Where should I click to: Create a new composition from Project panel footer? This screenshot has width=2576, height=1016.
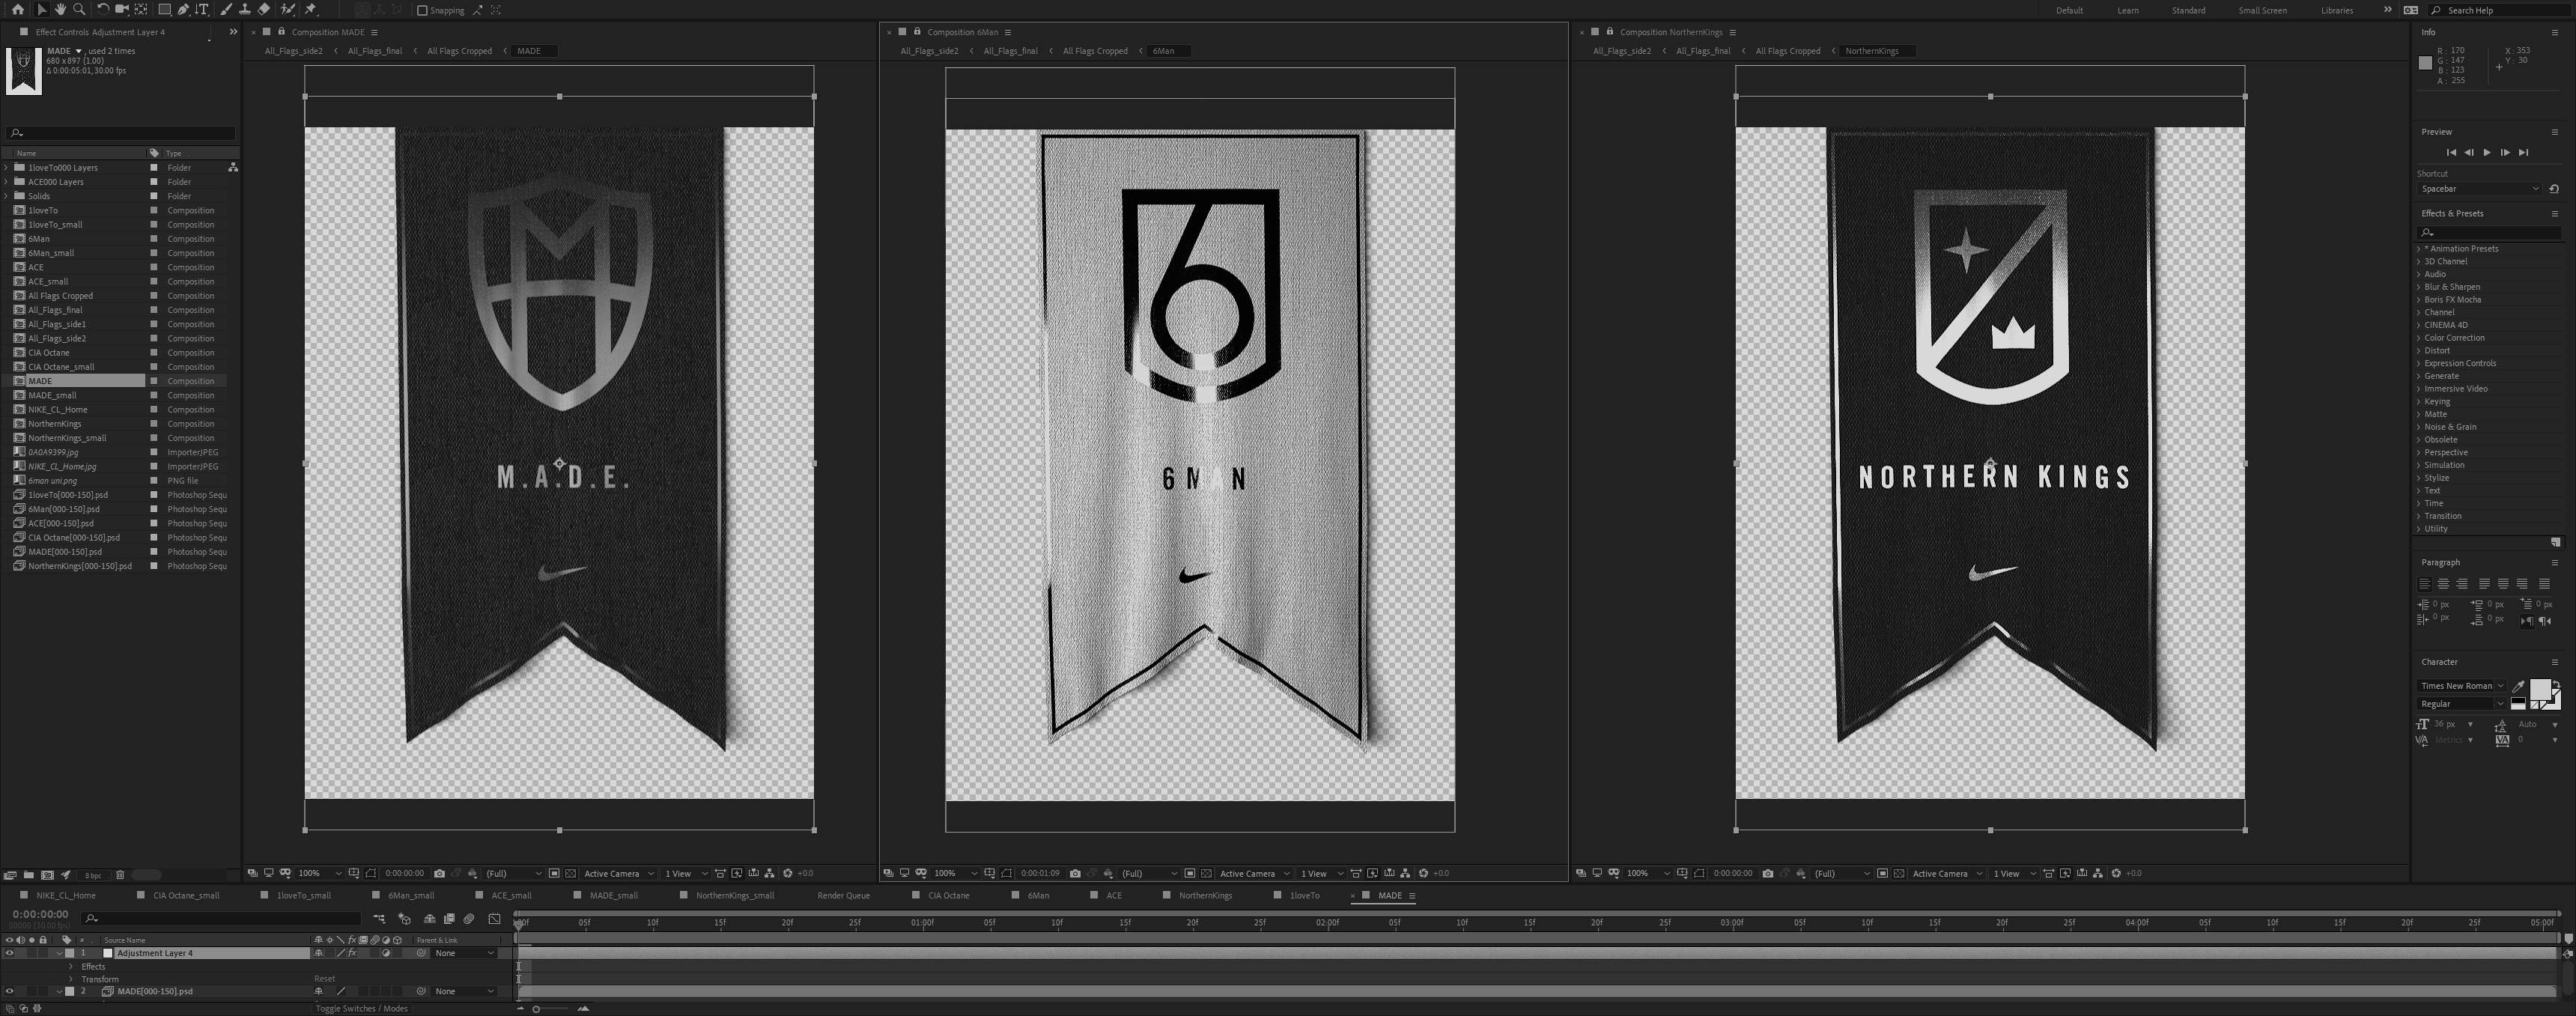(x=47, y=875)
